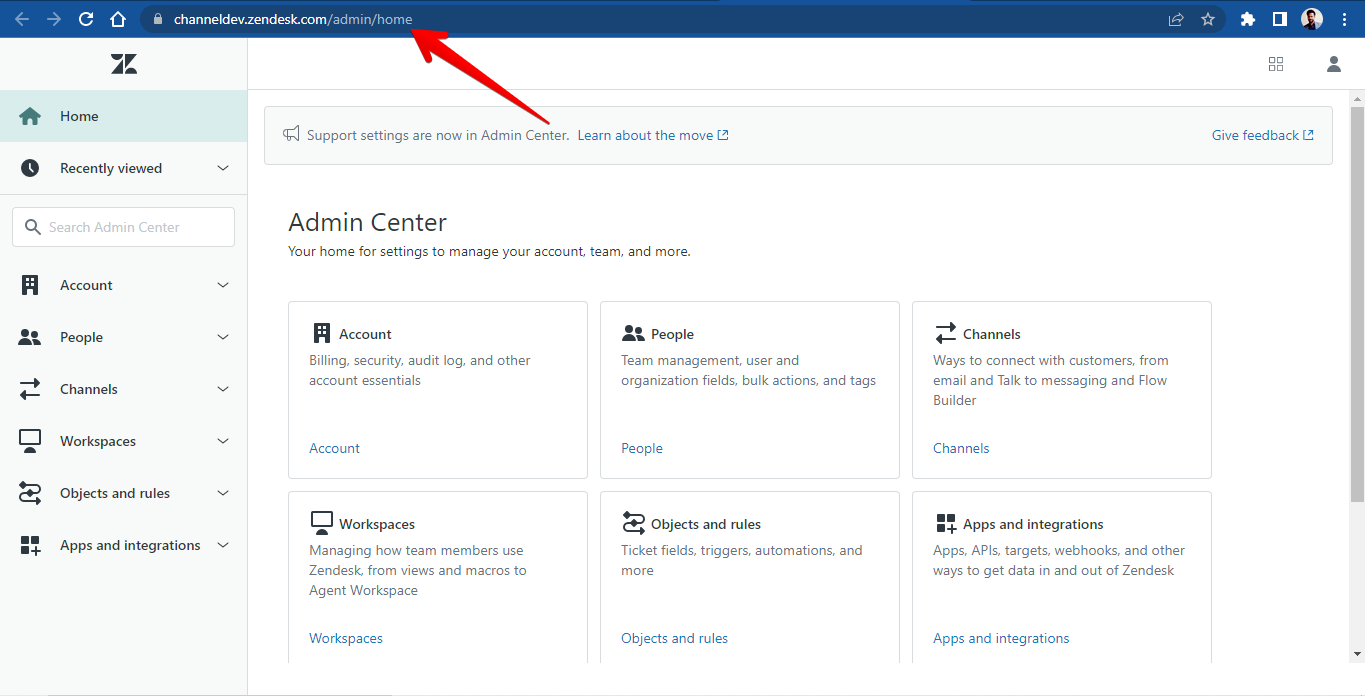Expand Channels section chevron
Screen dimensions: 1365x696
pyautogui.click(x=223, y=389)
